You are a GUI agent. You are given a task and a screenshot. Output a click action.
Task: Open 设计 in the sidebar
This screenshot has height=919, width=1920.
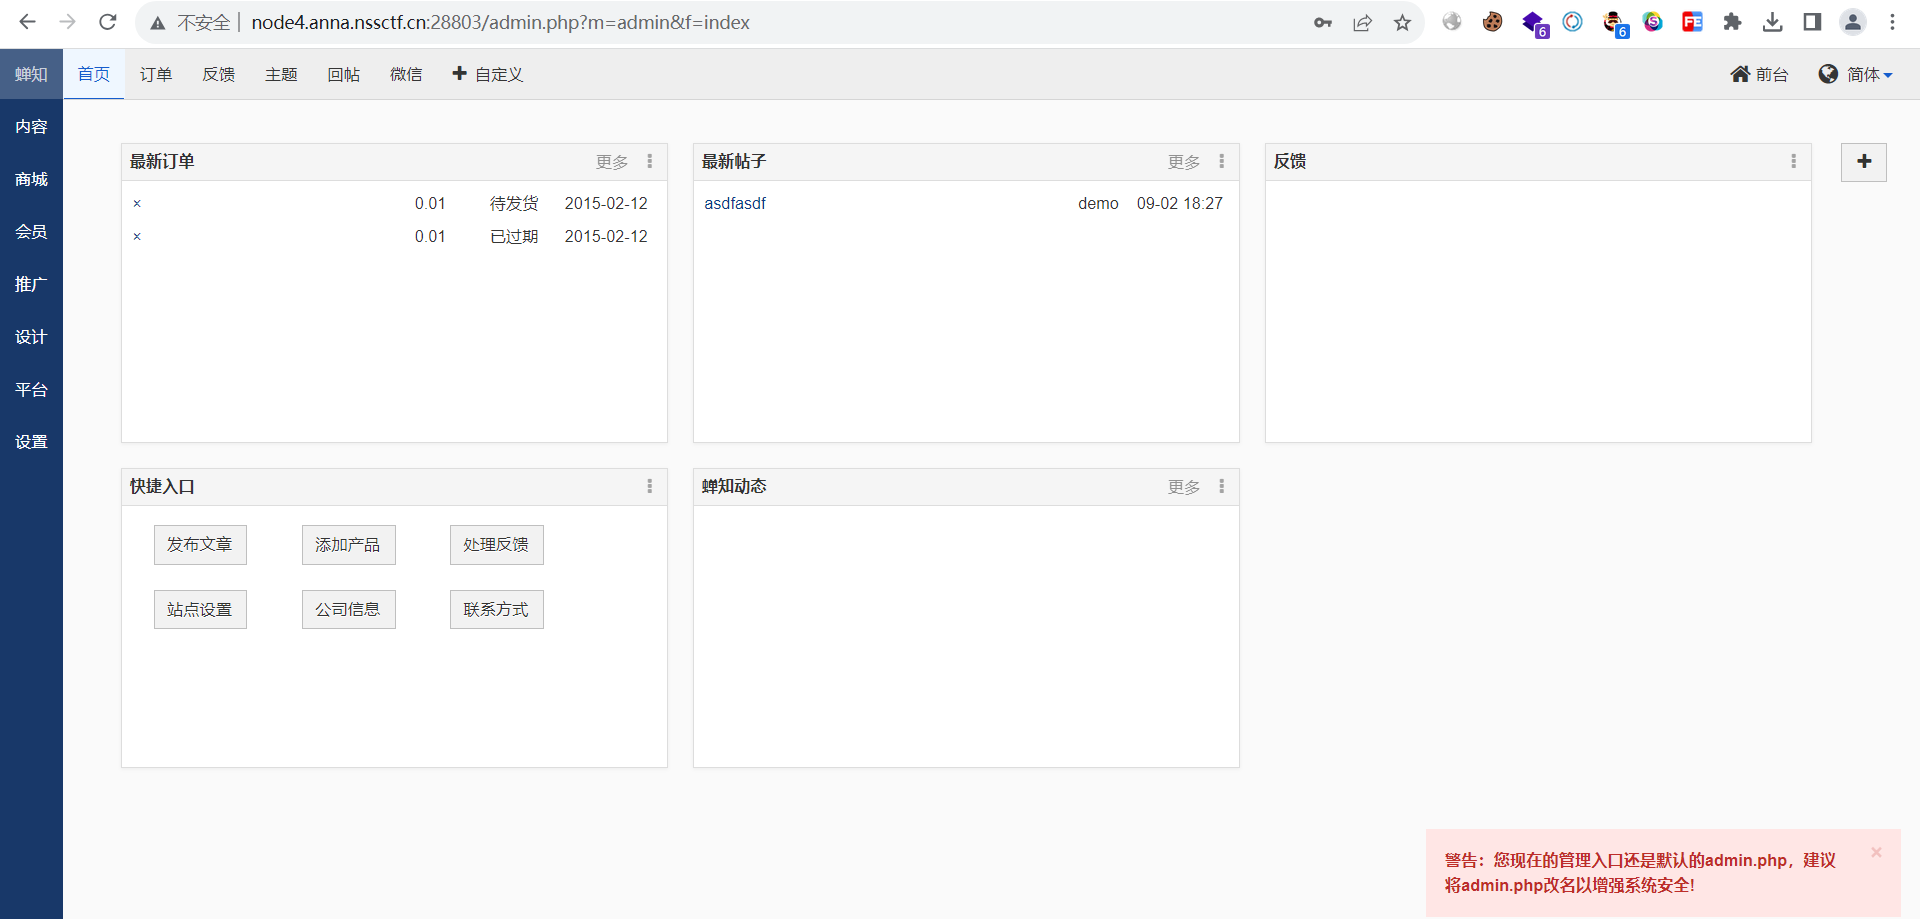(31, 337)
